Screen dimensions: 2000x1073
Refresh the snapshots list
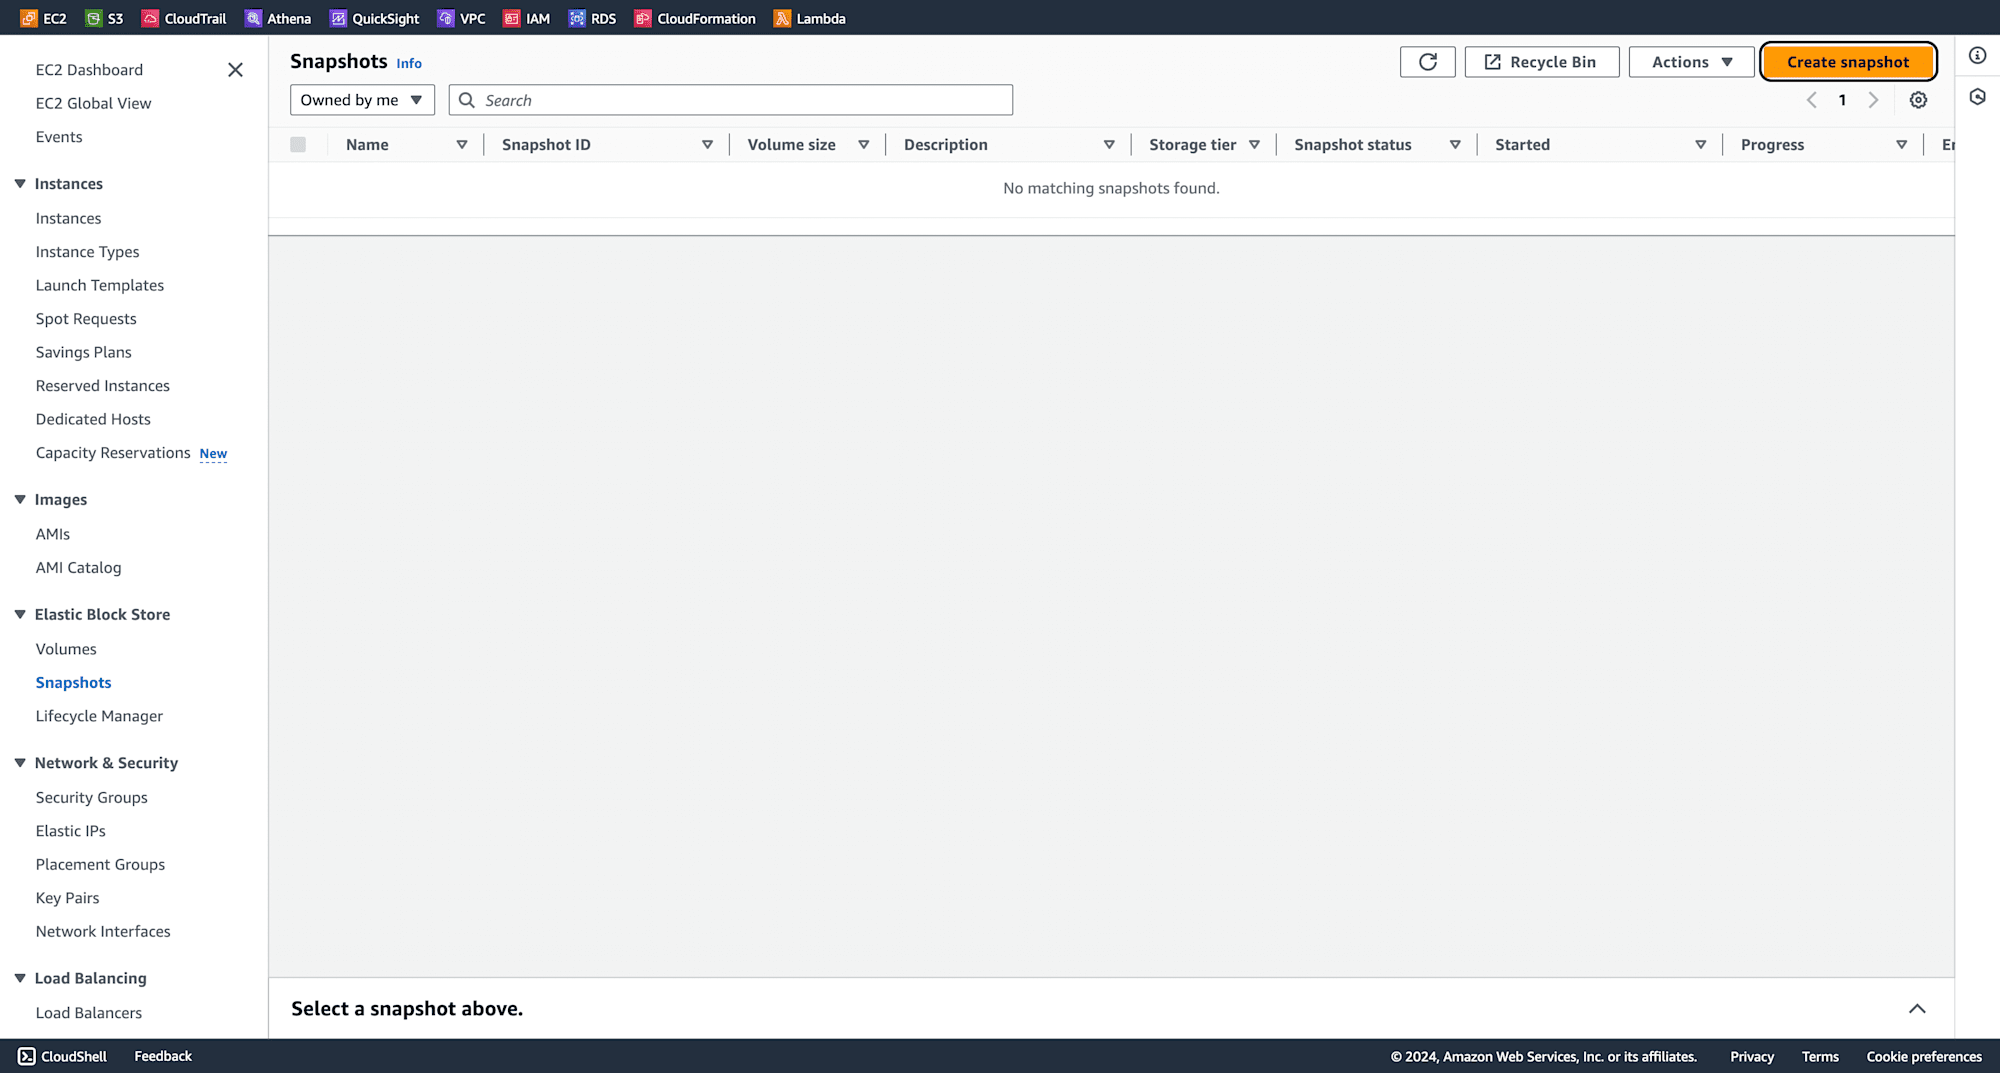(x=1427, y=62)
